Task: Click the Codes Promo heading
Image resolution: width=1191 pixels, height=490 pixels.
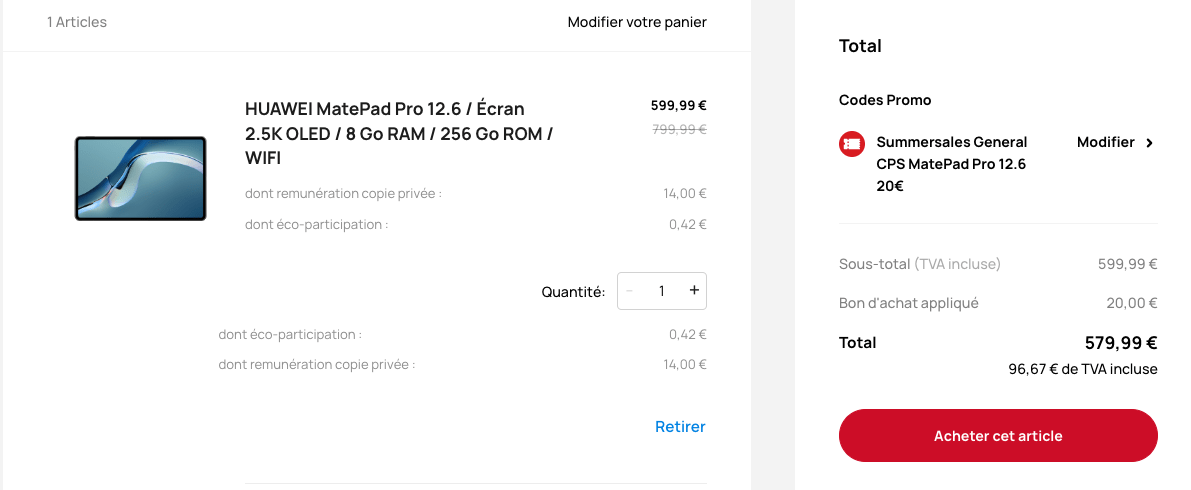Action: point(885,100)
